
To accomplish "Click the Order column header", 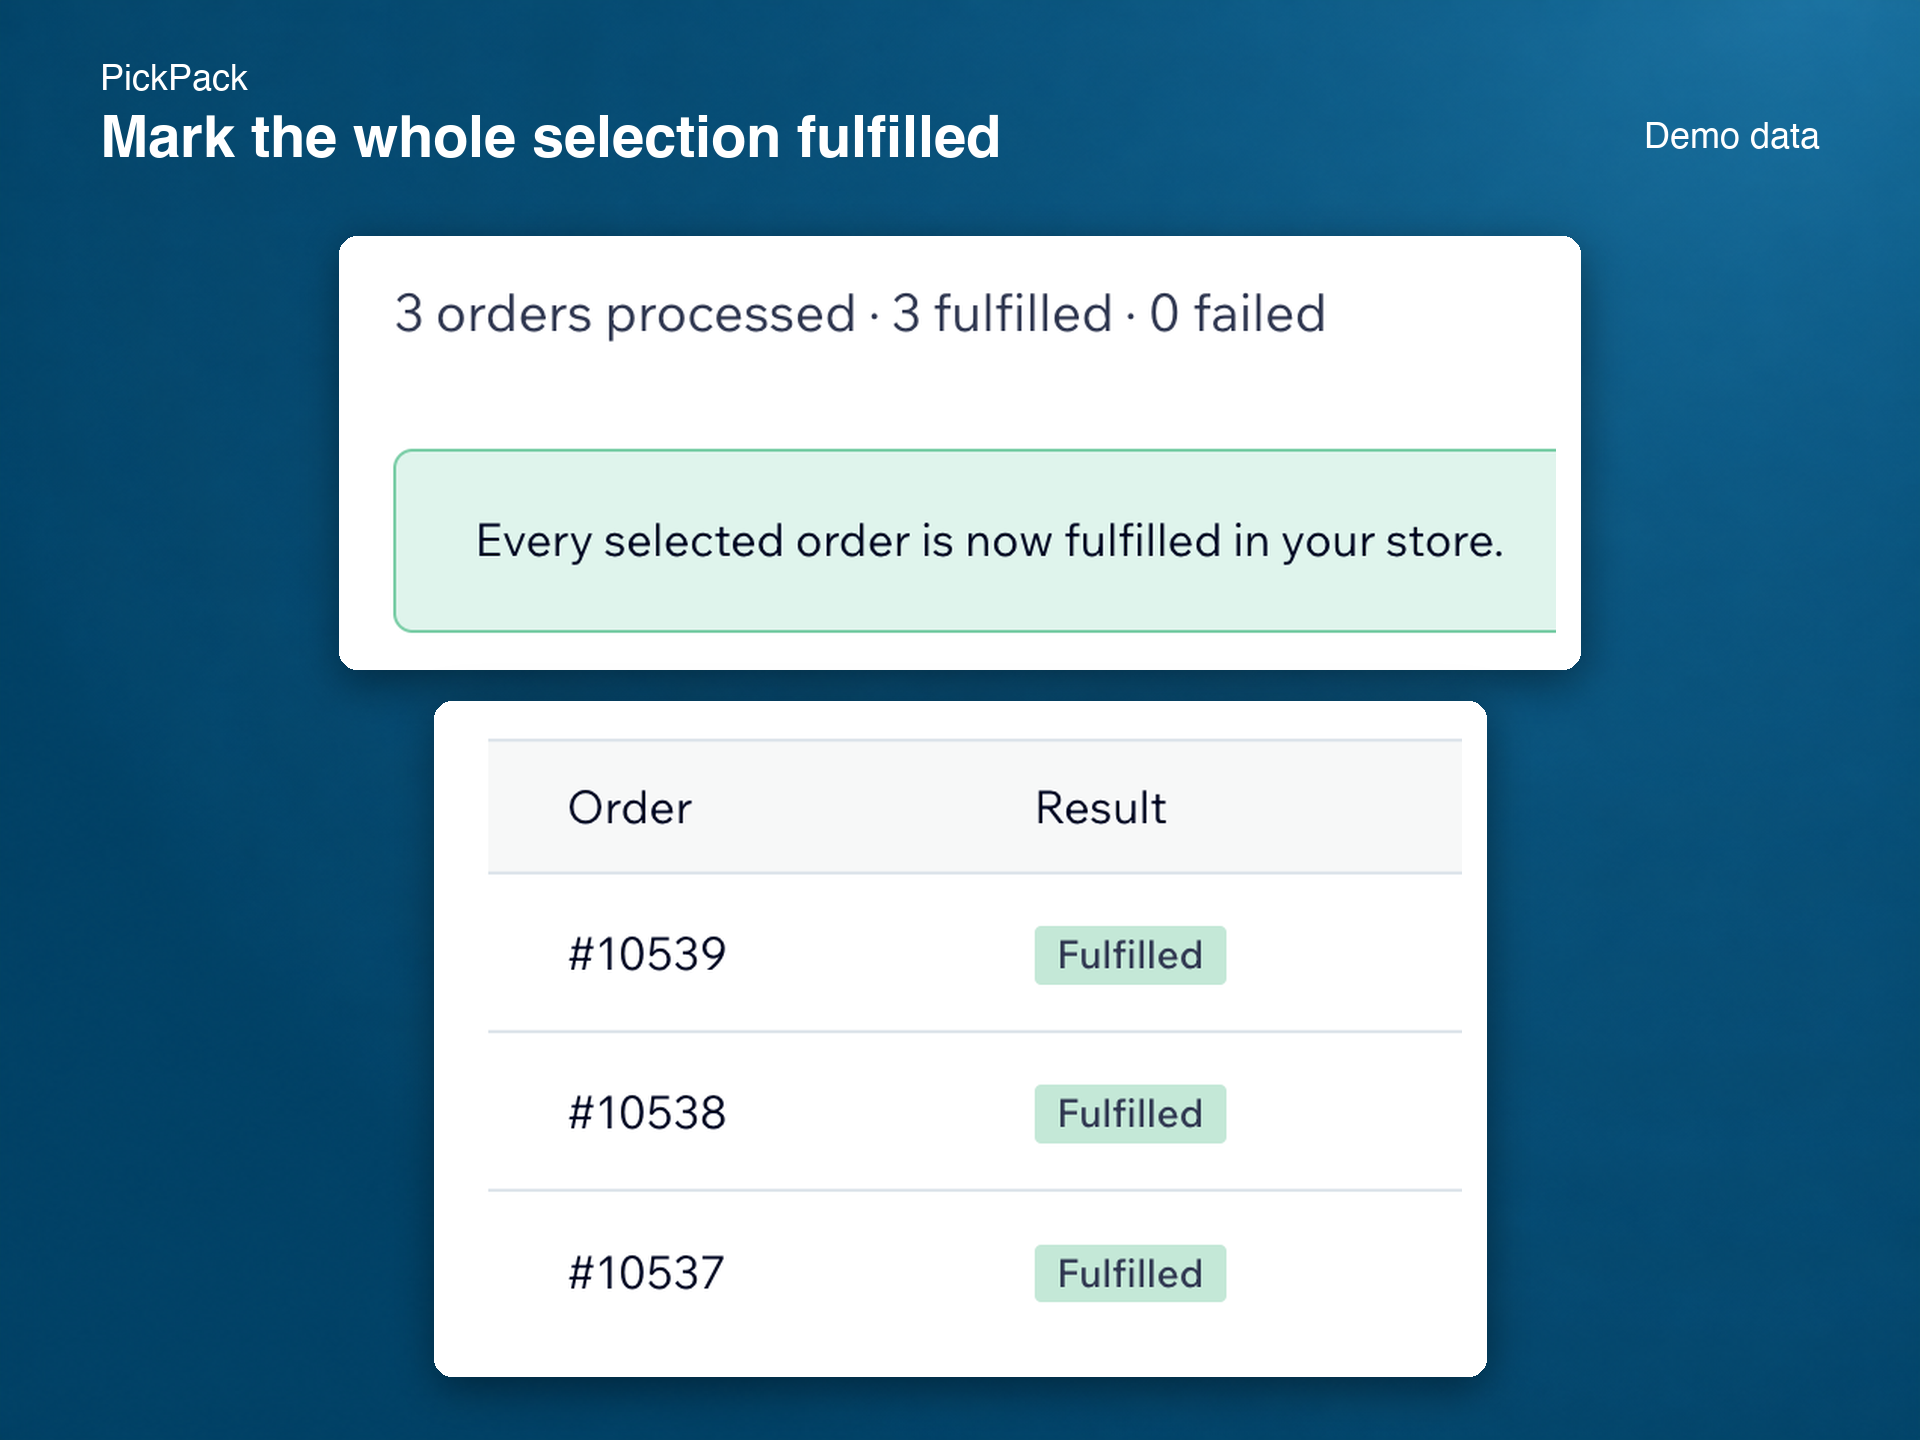I will click(630, 808).
